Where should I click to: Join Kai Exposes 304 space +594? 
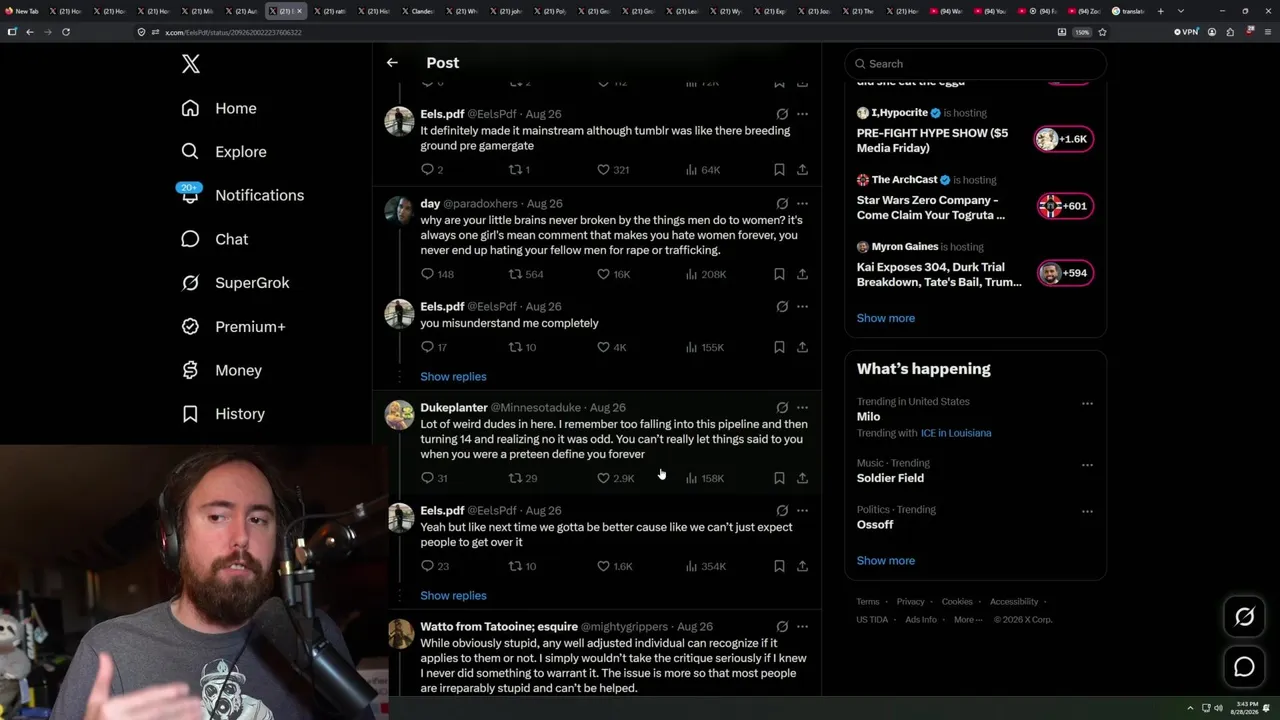point(1064,273)
